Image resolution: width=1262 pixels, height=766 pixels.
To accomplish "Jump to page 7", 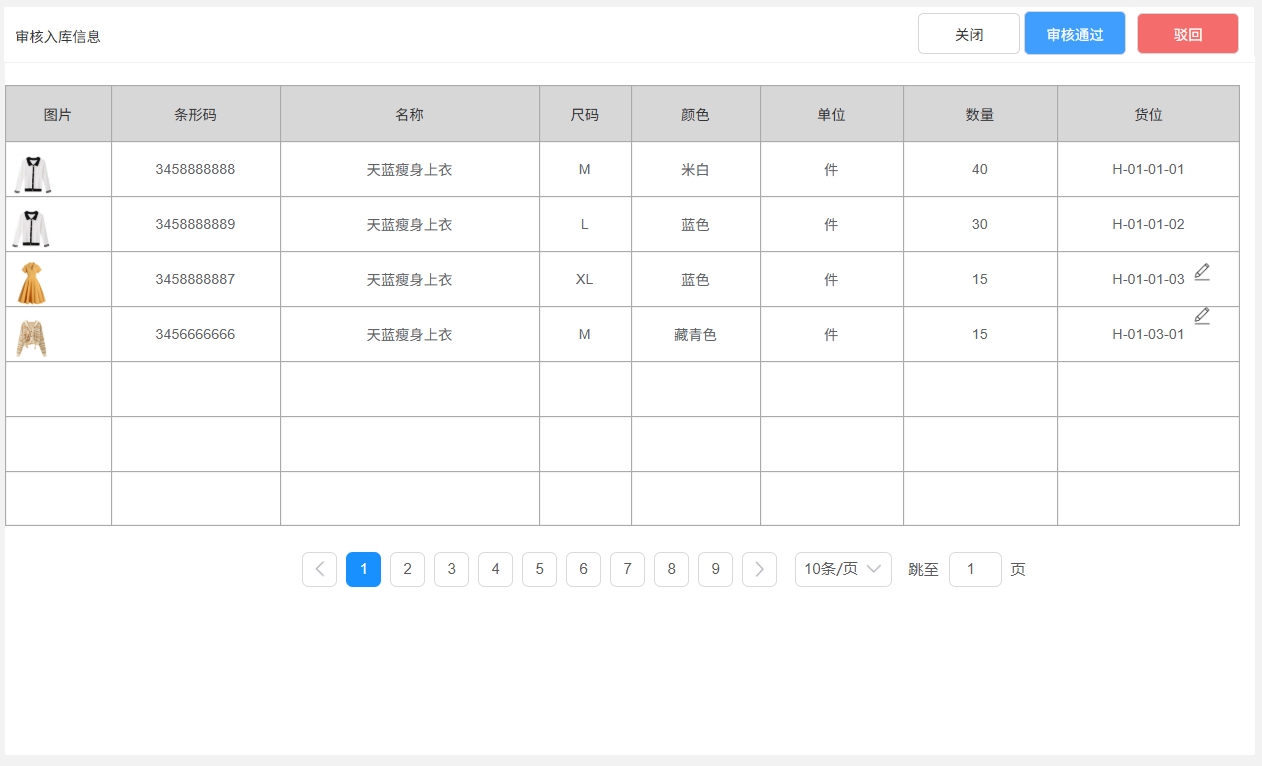I will tap(627, 569).
